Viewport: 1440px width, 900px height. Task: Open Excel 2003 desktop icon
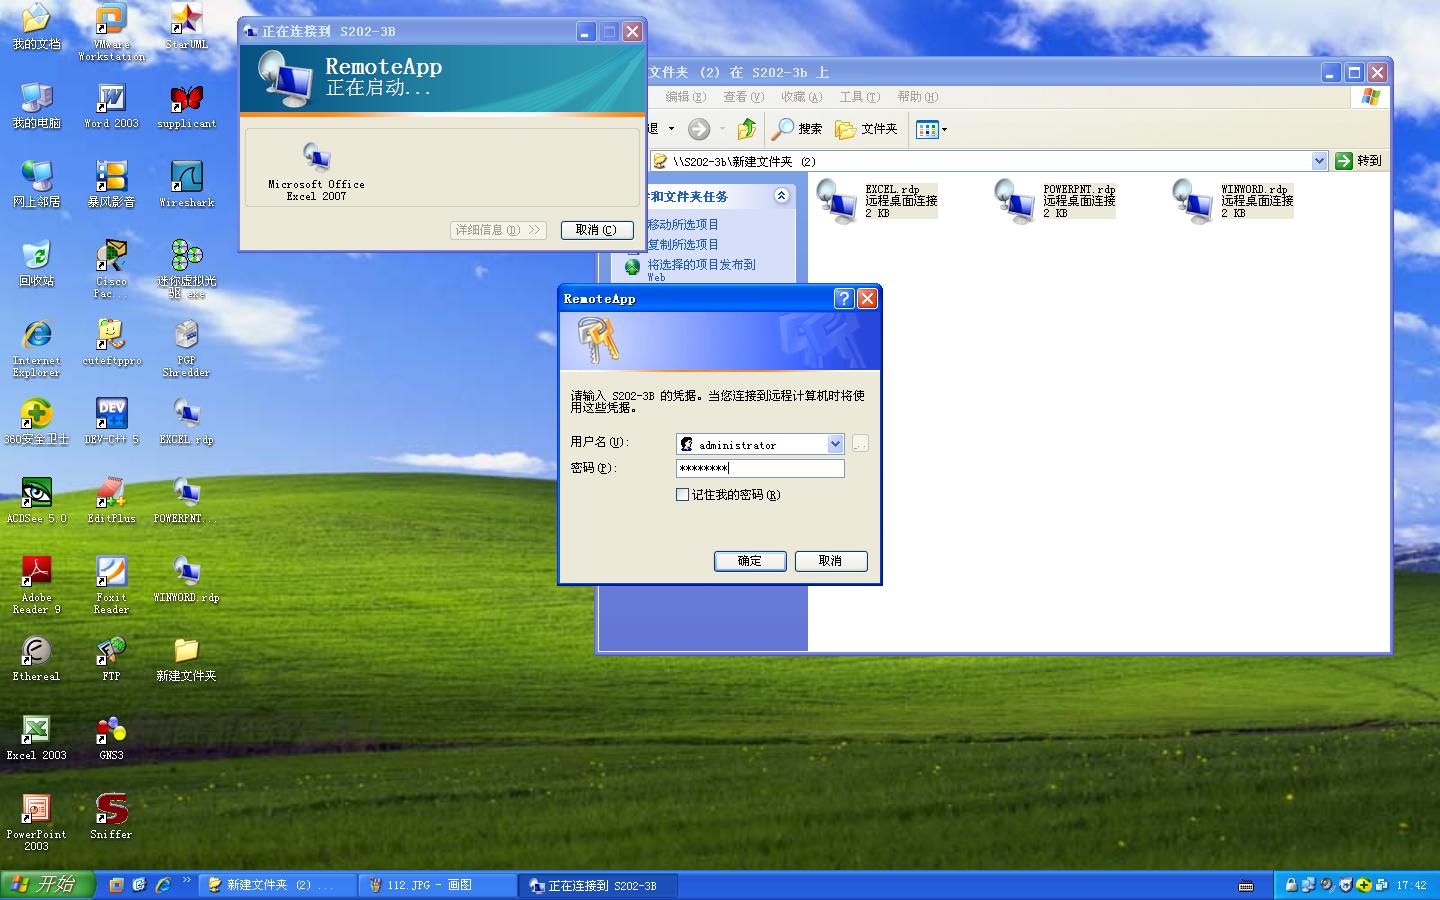[36, 737]
